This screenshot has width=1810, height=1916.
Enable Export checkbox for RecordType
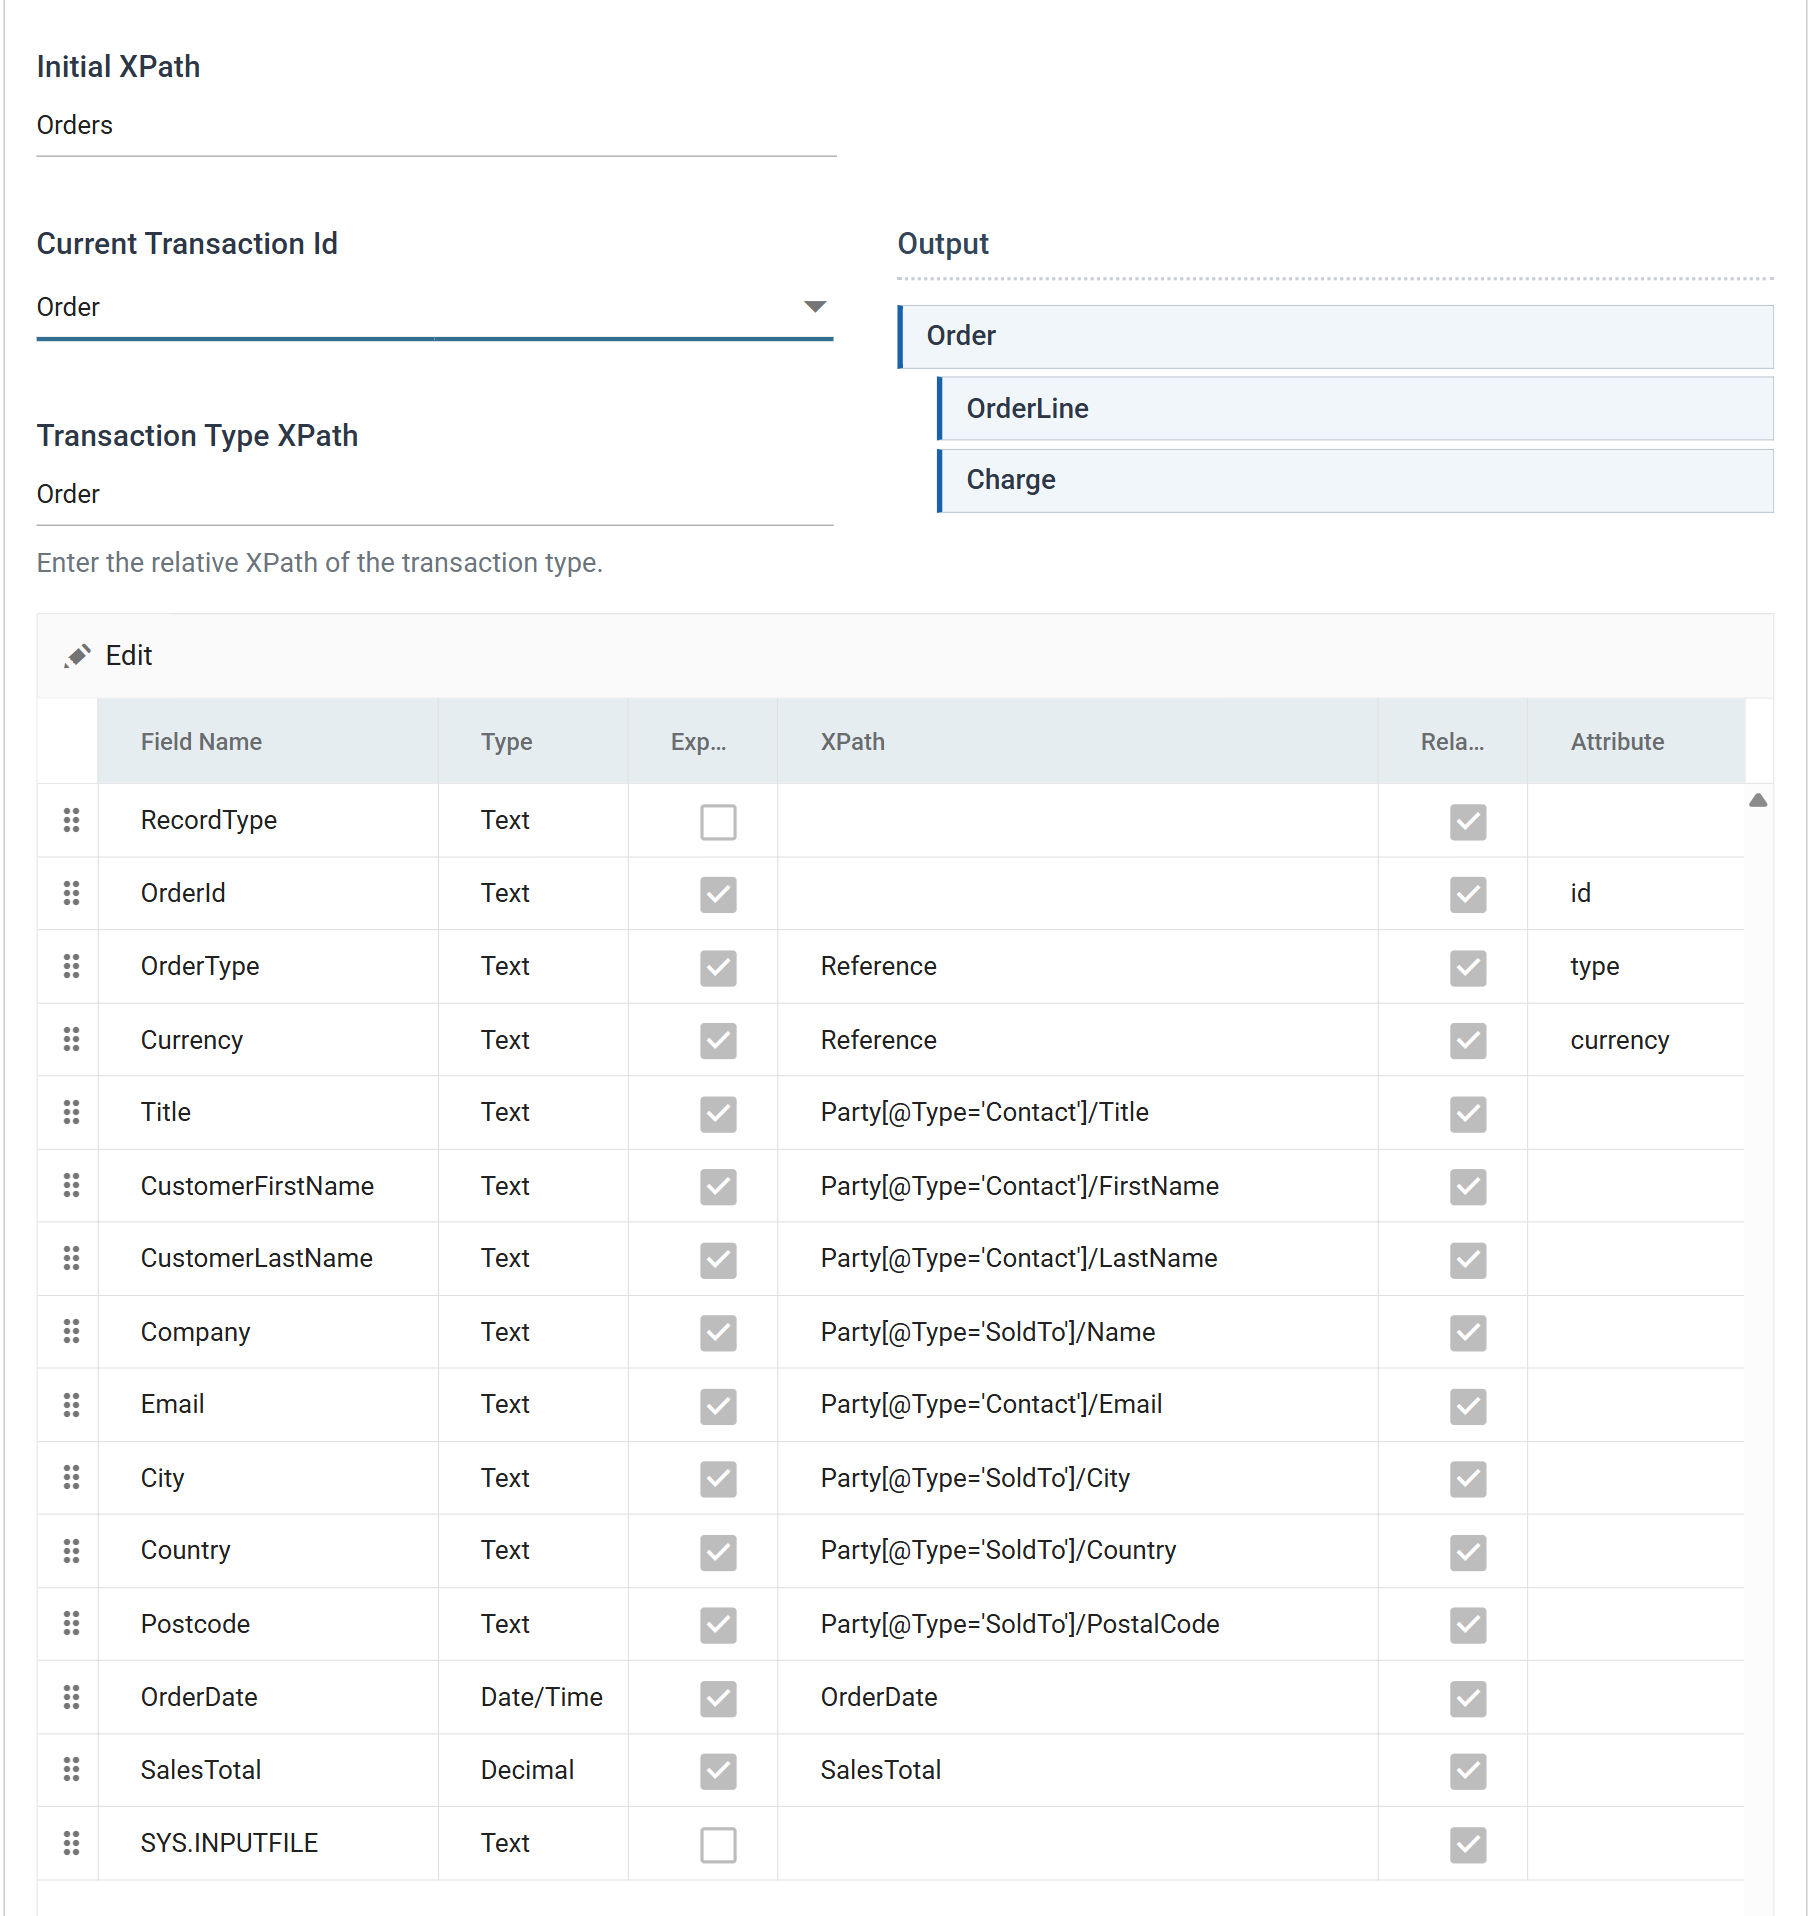718,822
